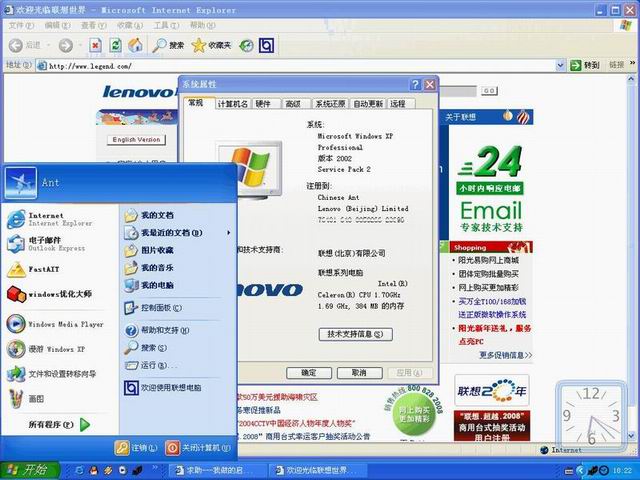This screenshot has width=640, height=480.
Task: Click 关闭计算机 (Turn Off) in Start menu
Action: 199,448
